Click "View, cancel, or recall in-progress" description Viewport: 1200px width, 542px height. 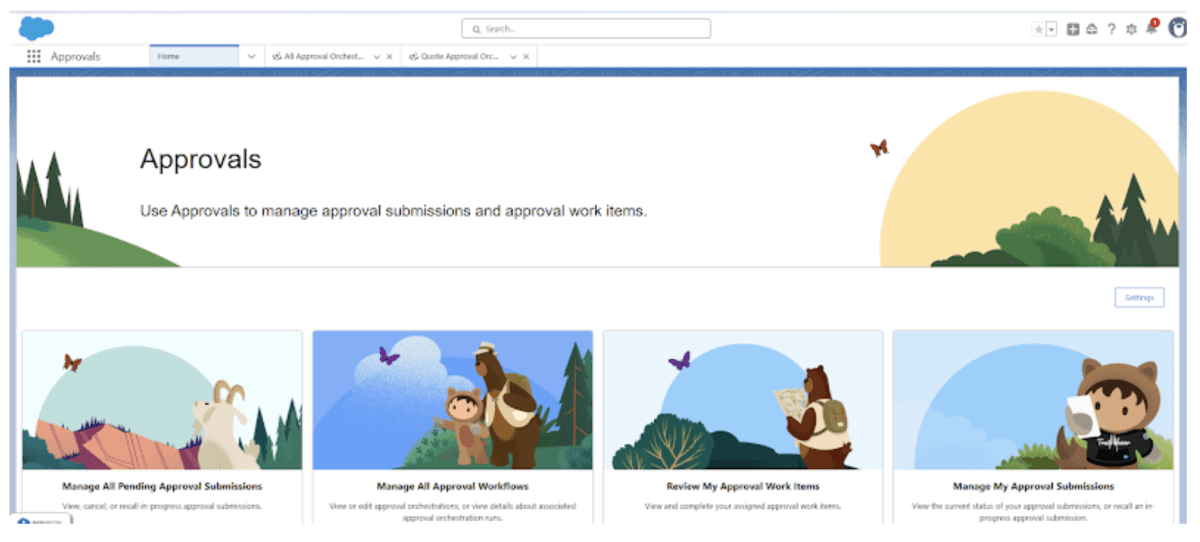(x=162, y=506)
